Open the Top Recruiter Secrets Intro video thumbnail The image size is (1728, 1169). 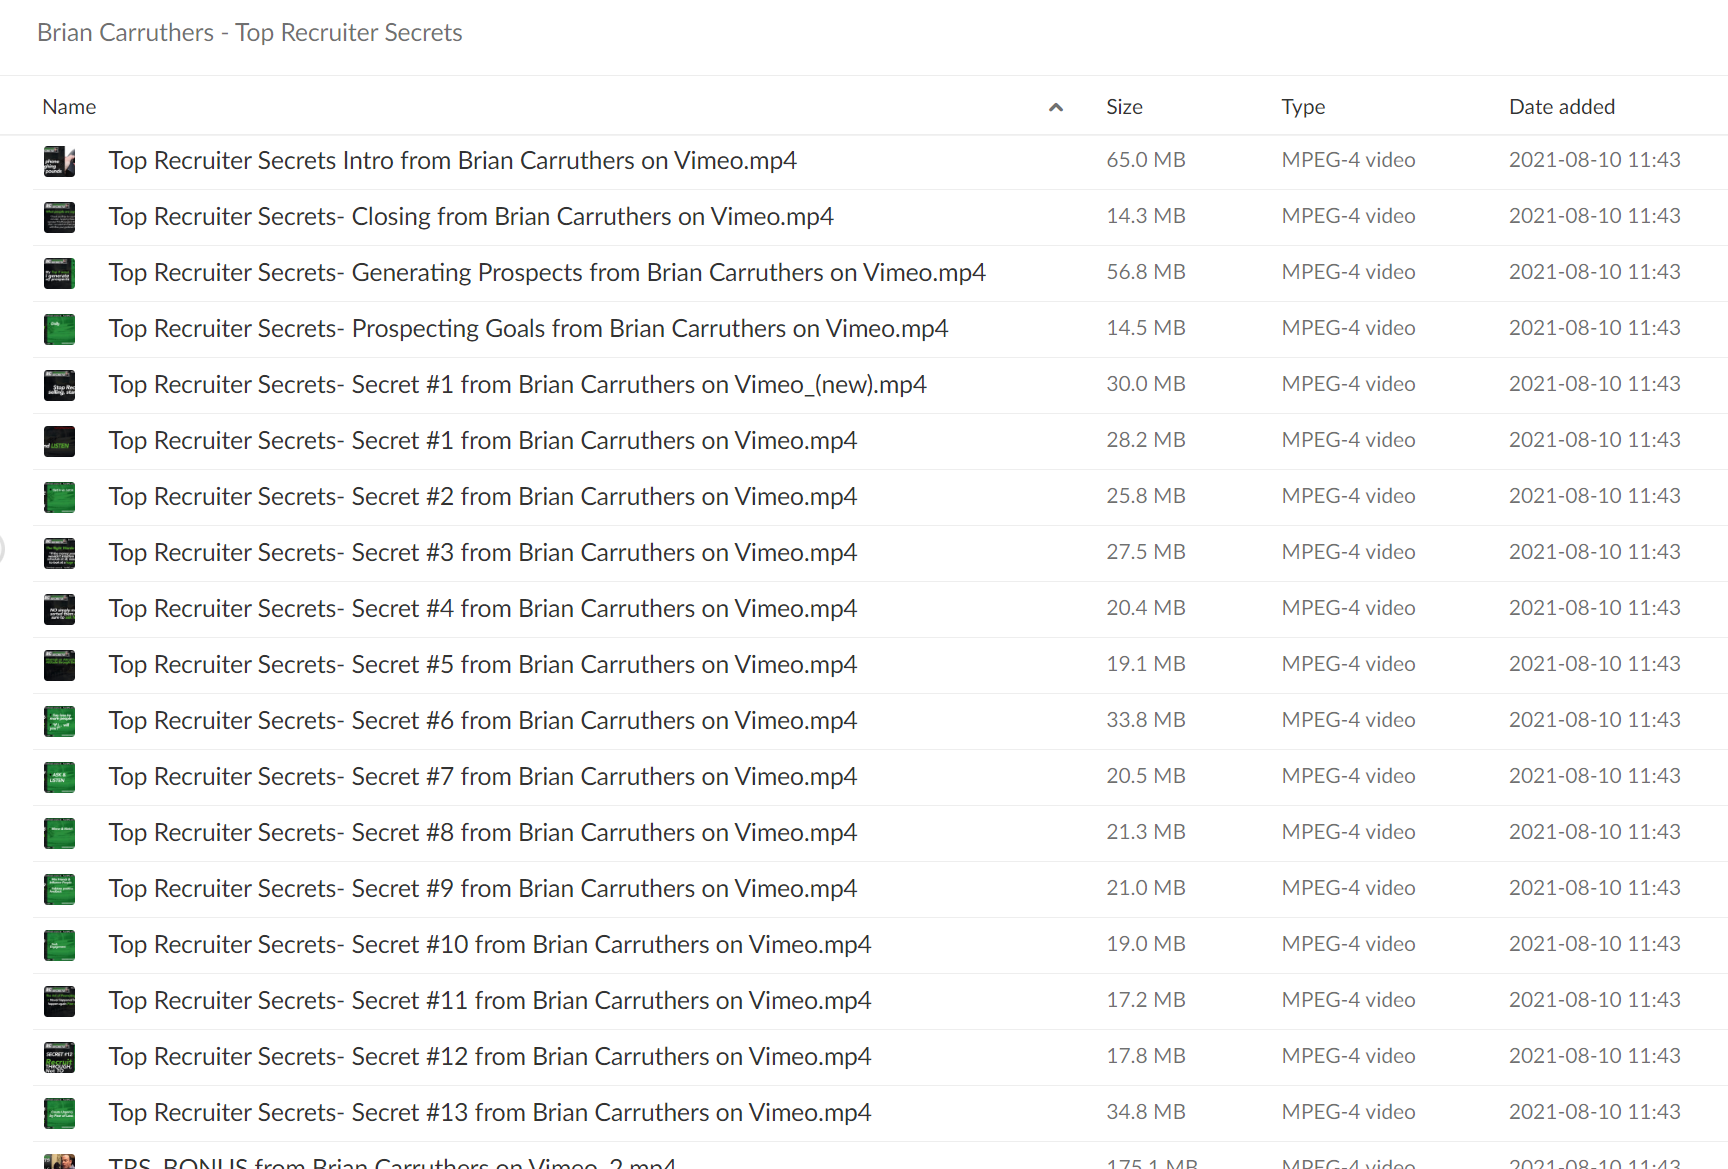(59, 161)
